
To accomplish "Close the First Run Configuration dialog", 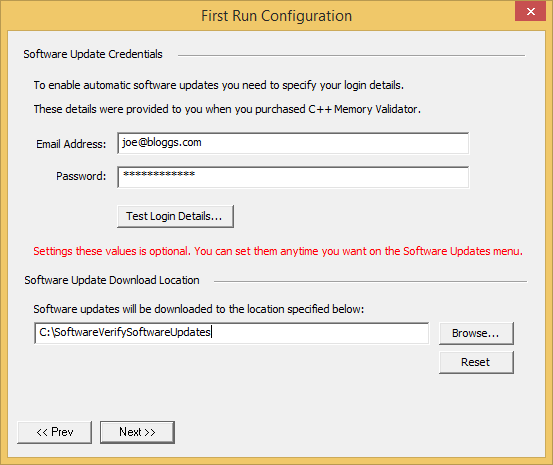I will (x=530, y=12).
